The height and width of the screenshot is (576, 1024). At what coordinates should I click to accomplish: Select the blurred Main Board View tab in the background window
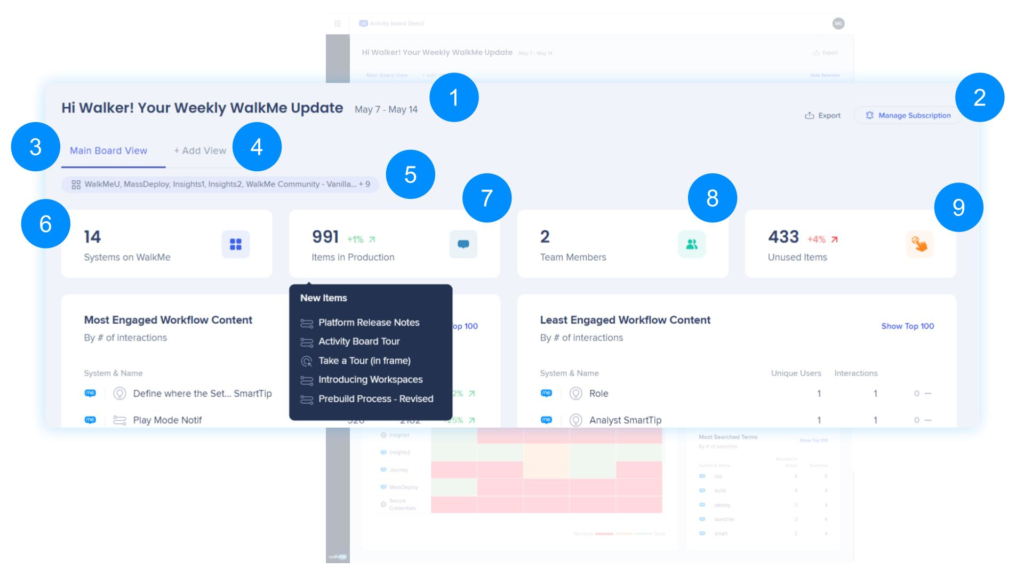tap(387, 75)
